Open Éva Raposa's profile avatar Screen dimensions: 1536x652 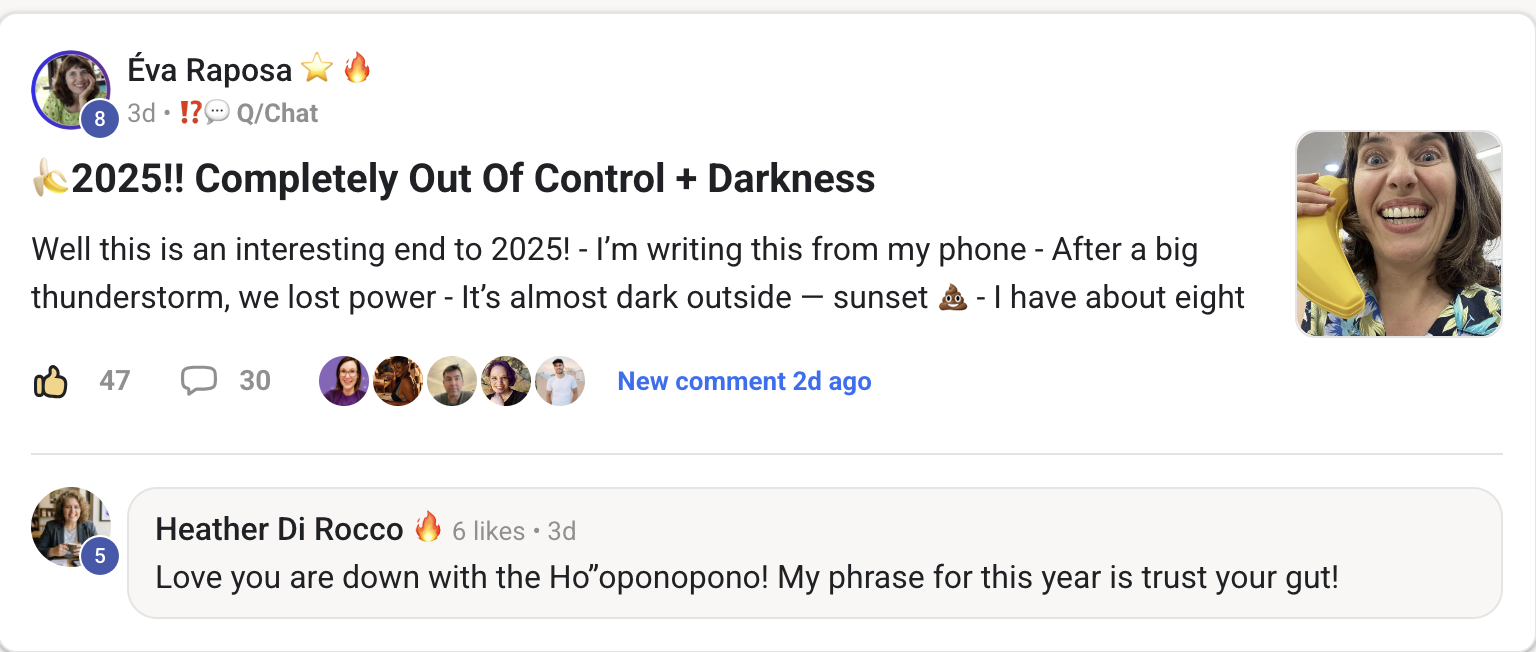[x=70, y=89]
